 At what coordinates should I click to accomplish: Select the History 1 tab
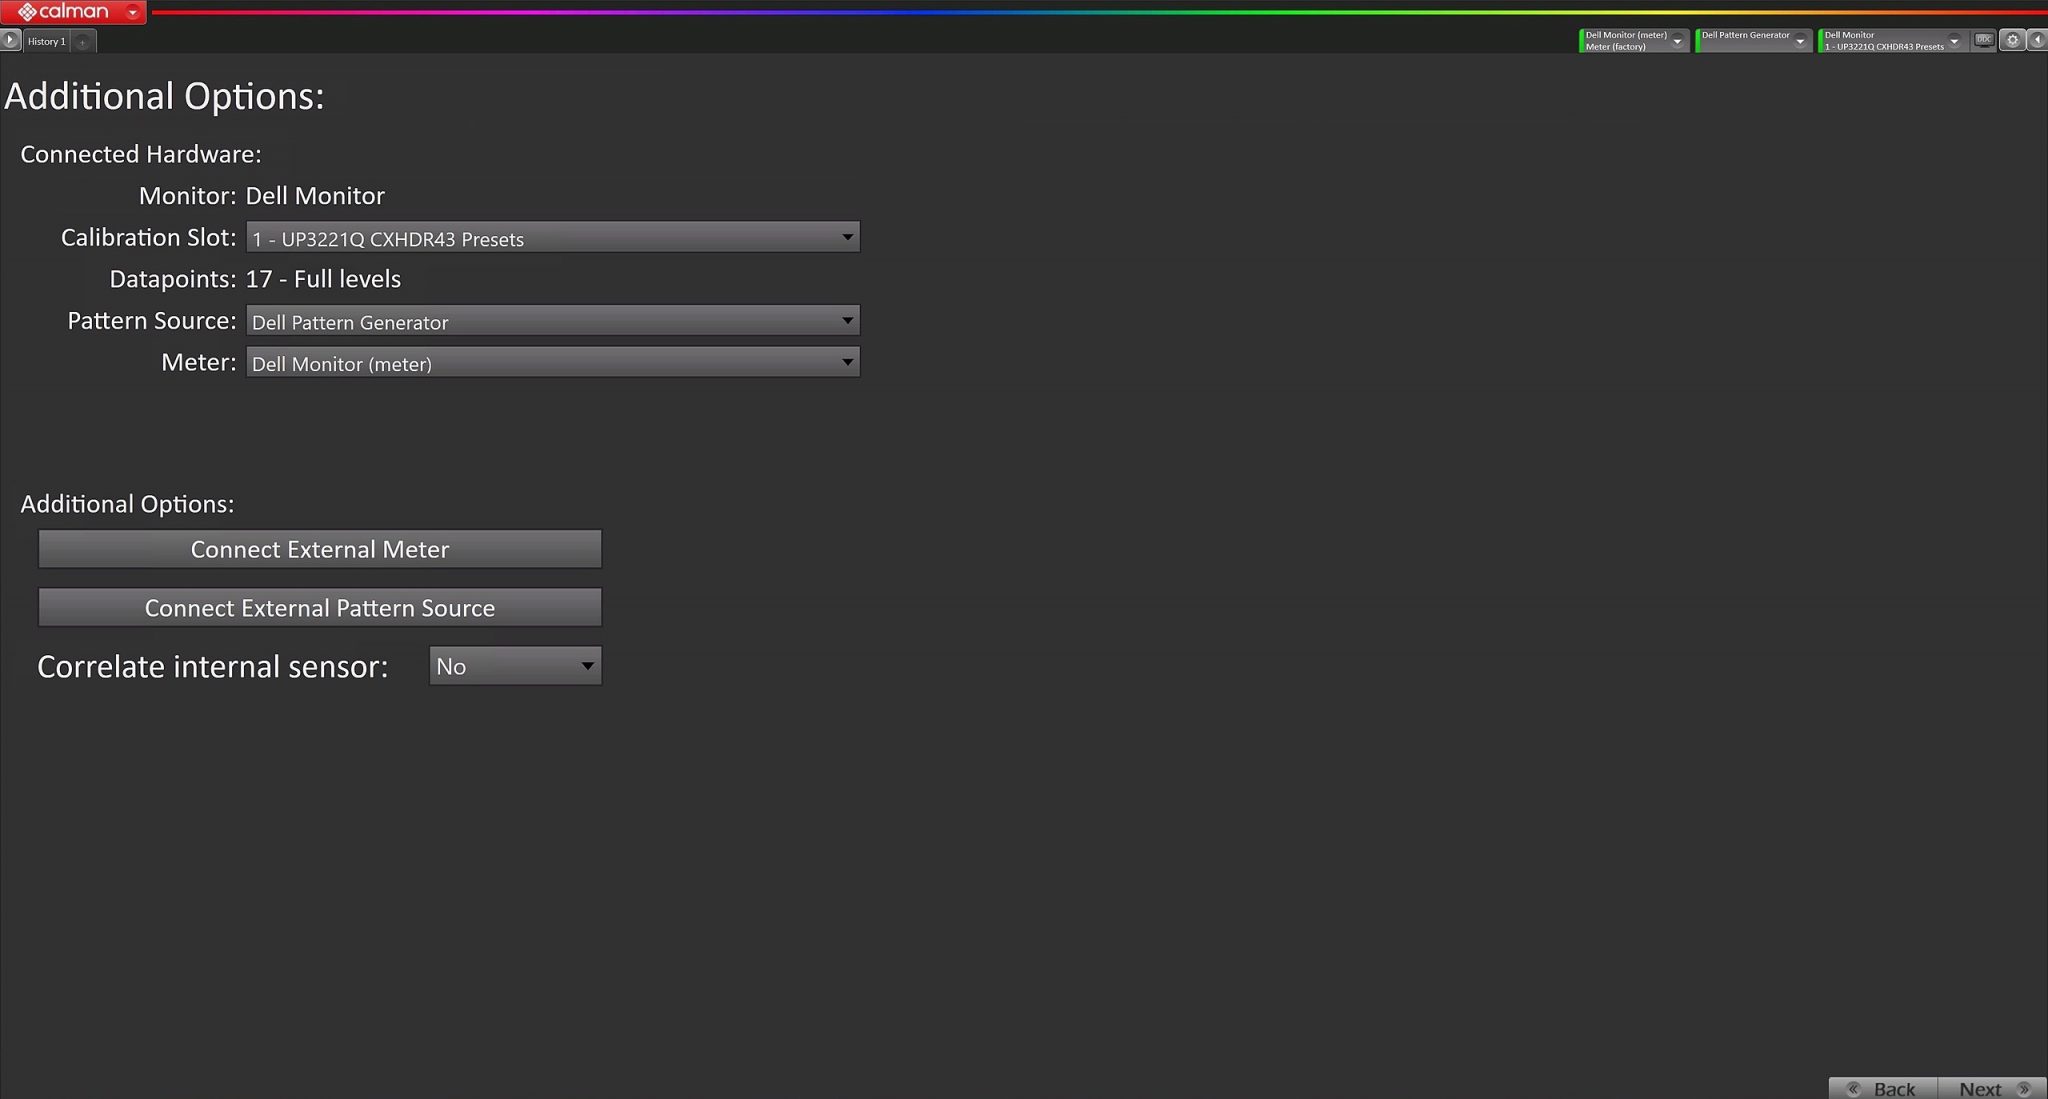click(47, 39)
